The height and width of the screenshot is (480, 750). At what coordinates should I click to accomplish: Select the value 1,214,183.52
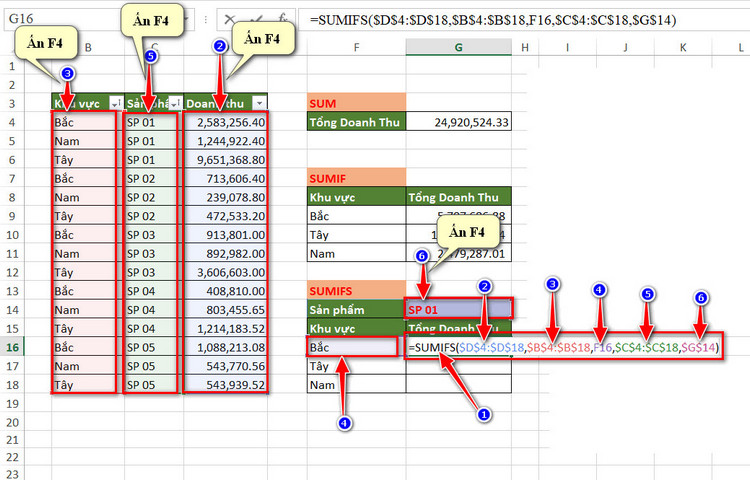(x=225, y=328)
